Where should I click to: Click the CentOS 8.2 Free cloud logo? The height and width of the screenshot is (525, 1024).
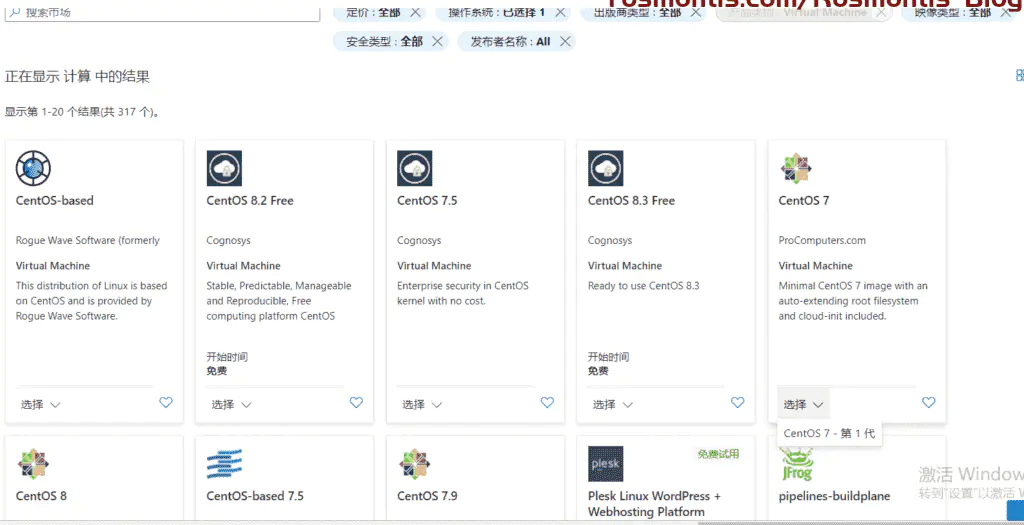224,168
